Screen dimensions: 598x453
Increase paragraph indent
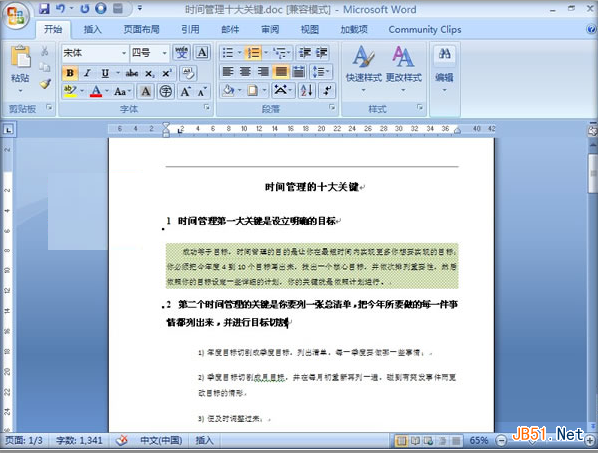321,52
